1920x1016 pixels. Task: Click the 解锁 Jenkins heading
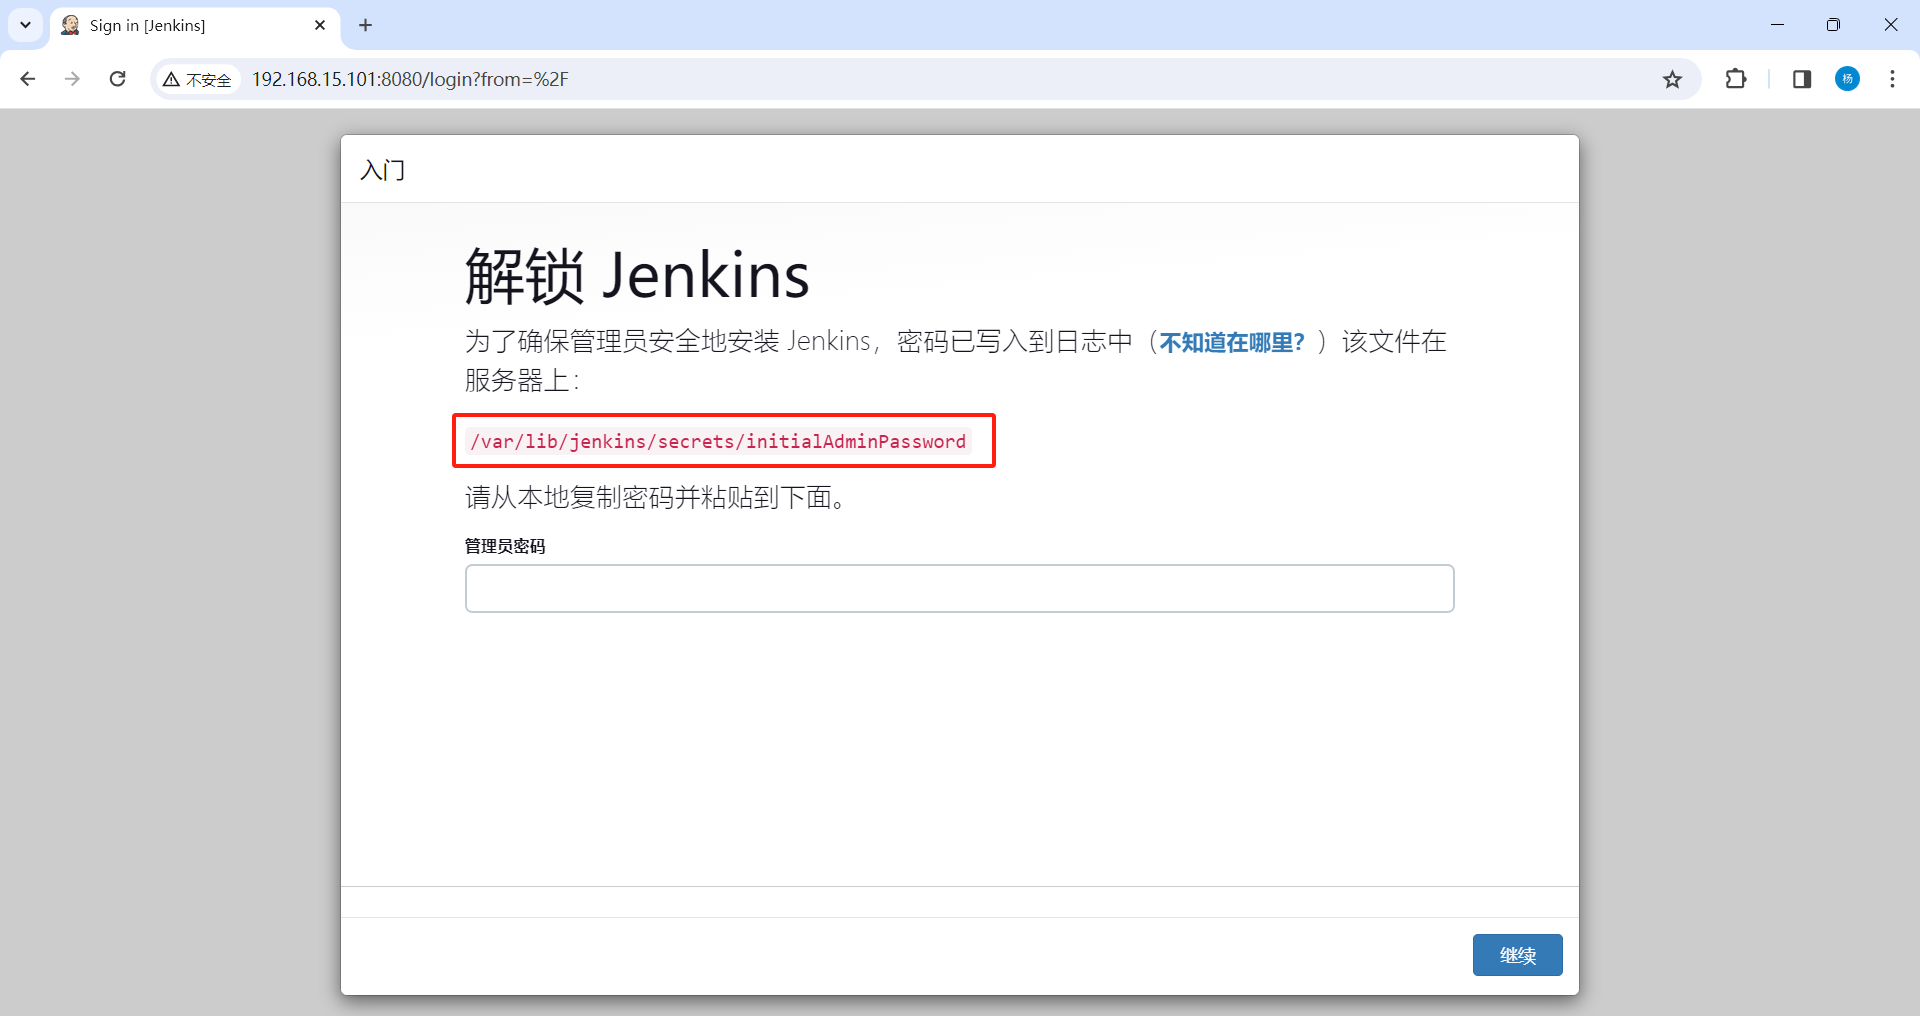tap(637, 275)
